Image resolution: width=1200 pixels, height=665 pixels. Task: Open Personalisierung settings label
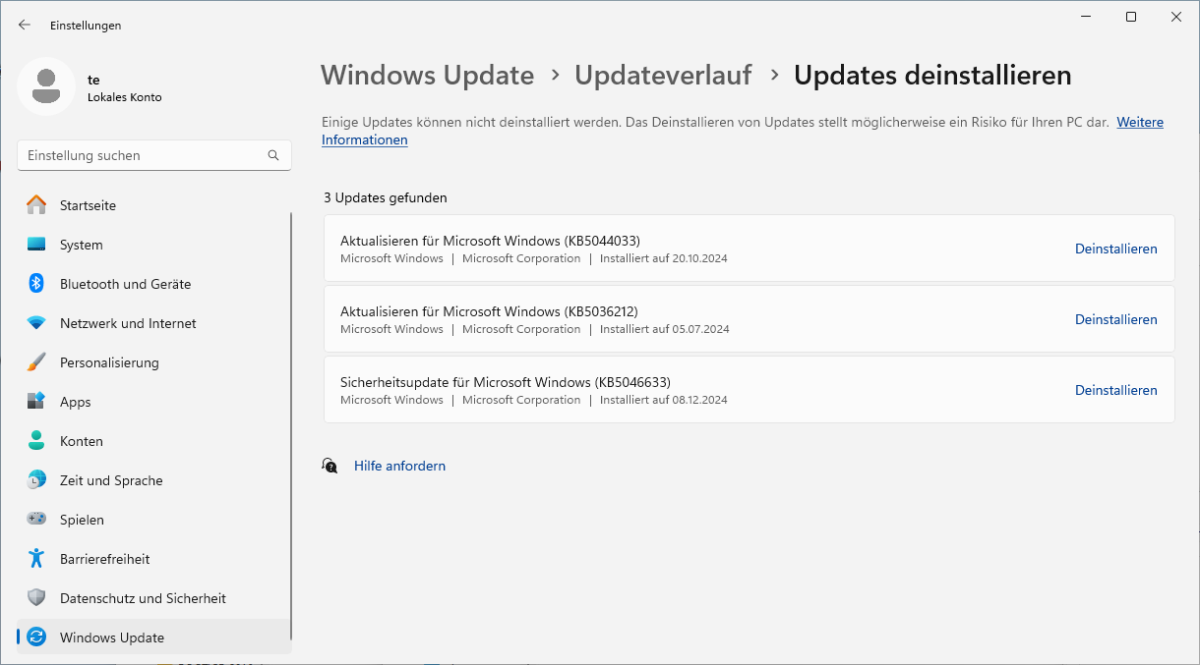click(x=109, y=363)
